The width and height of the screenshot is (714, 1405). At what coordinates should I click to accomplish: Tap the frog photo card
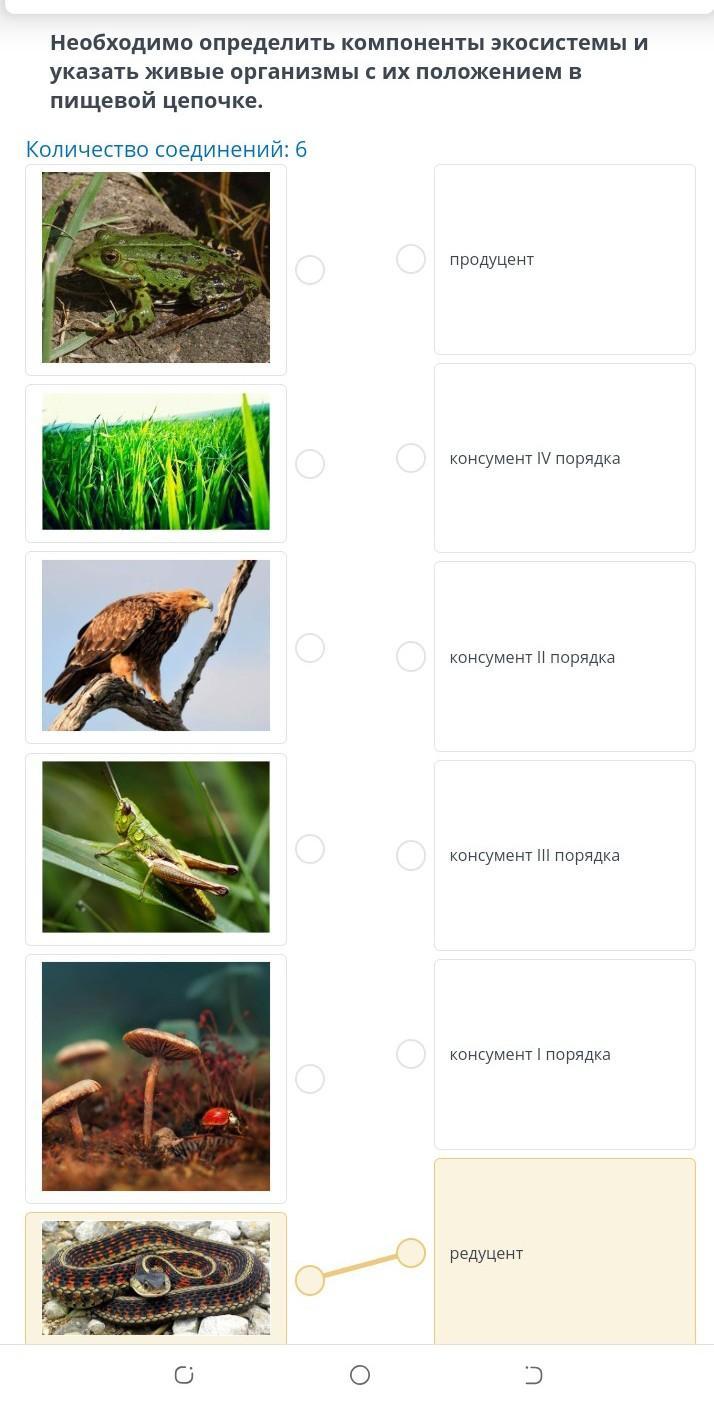[156, 270]
